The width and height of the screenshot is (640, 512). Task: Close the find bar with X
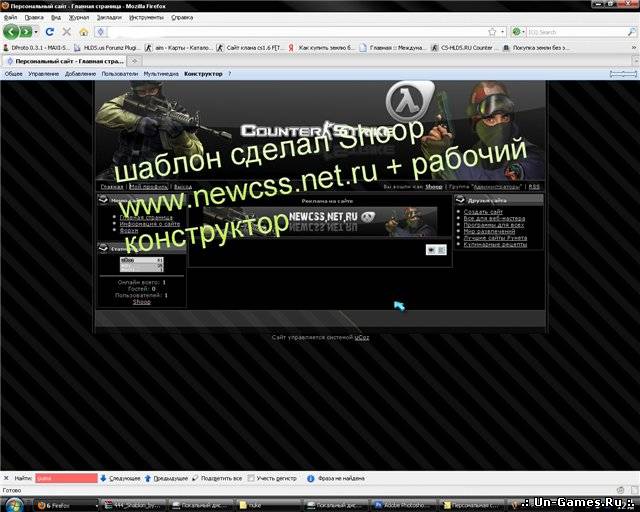6,478
